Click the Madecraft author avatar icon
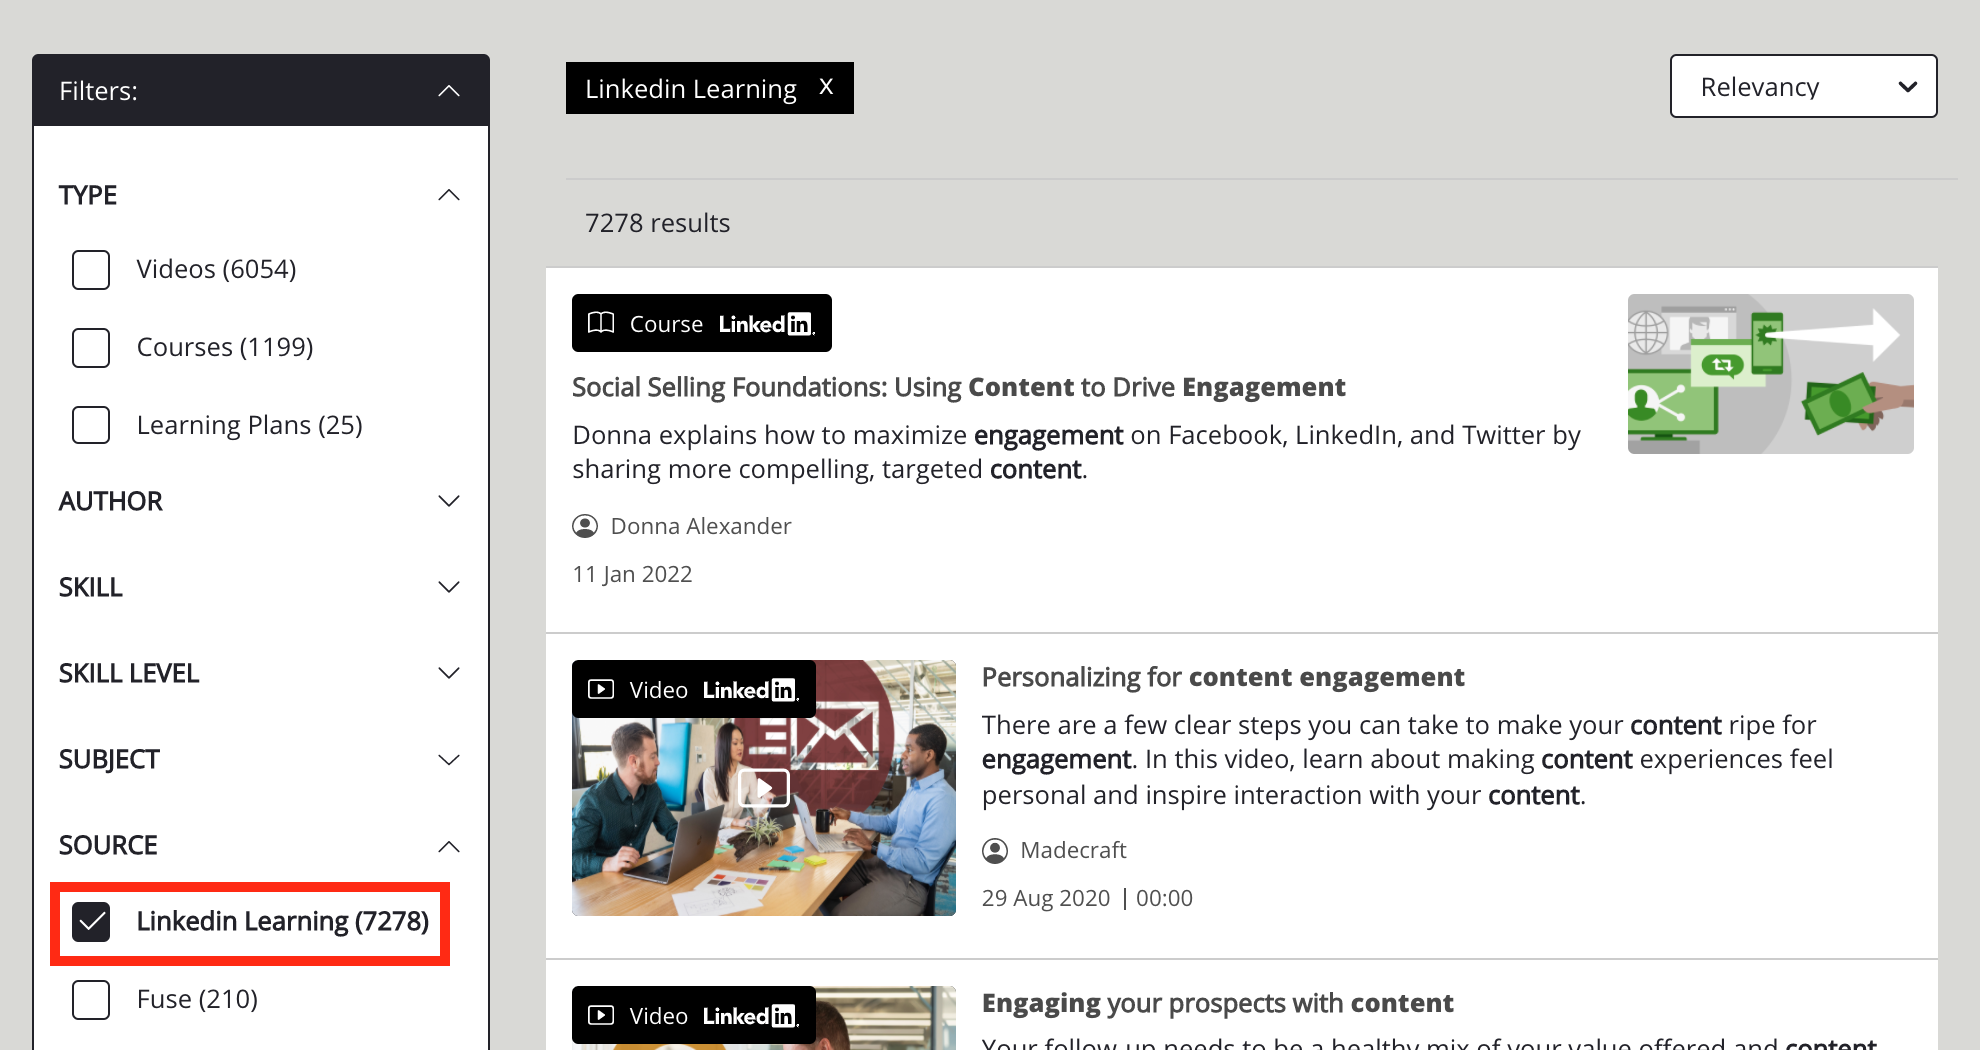This screenshot has width=1980, height=1050. (x=995, y=850)
